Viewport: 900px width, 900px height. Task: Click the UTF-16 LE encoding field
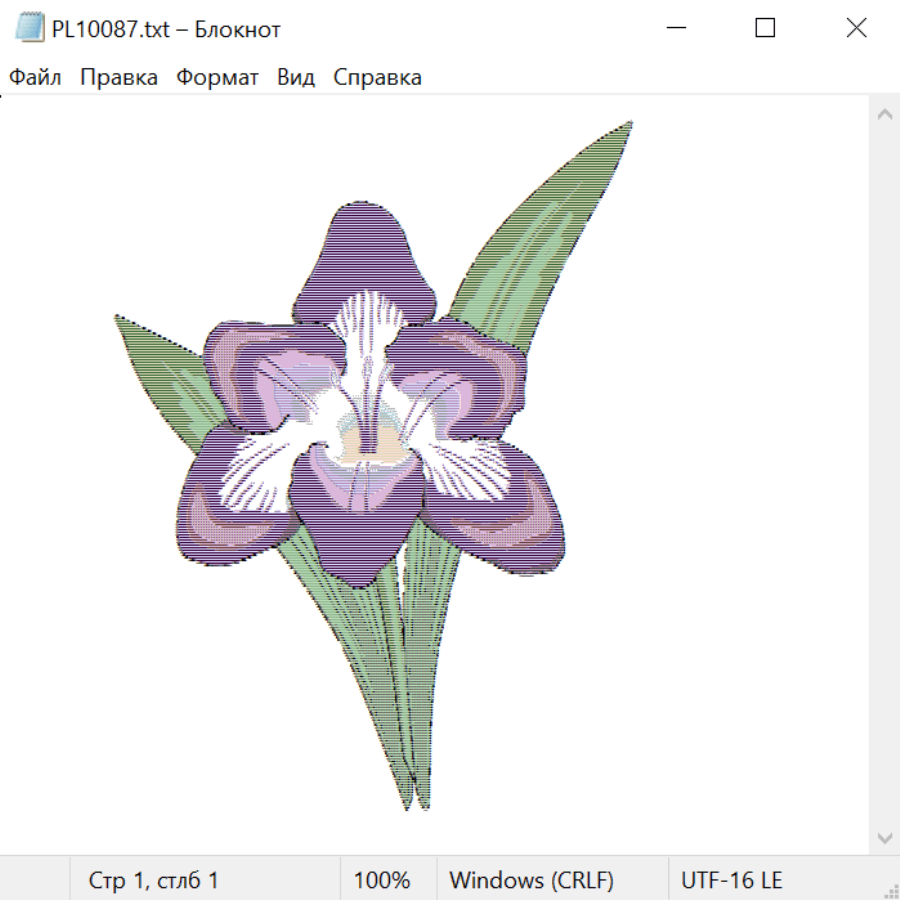(731, 881)
